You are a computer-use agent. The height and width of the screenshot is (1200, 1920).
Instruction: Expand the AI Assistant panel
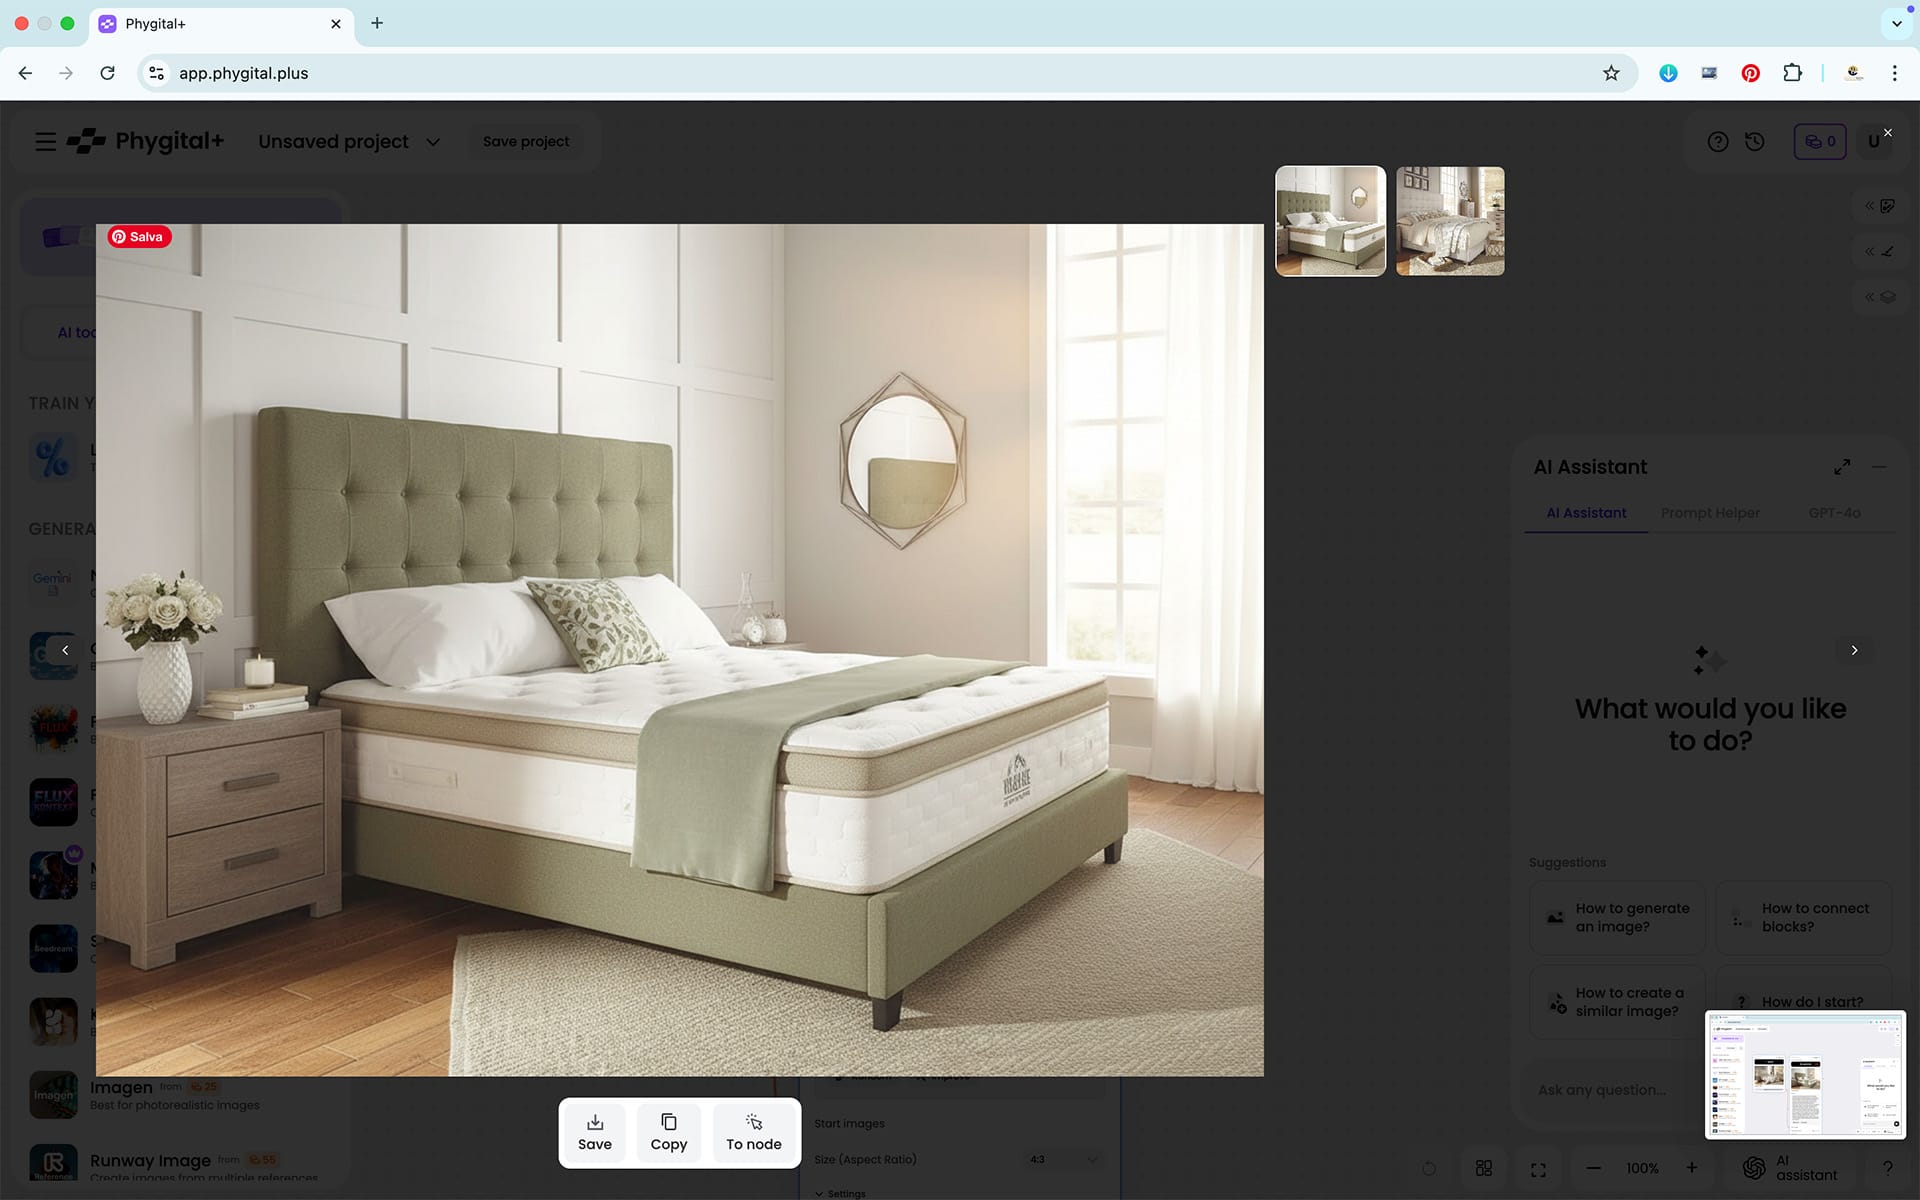point(1841,467)
